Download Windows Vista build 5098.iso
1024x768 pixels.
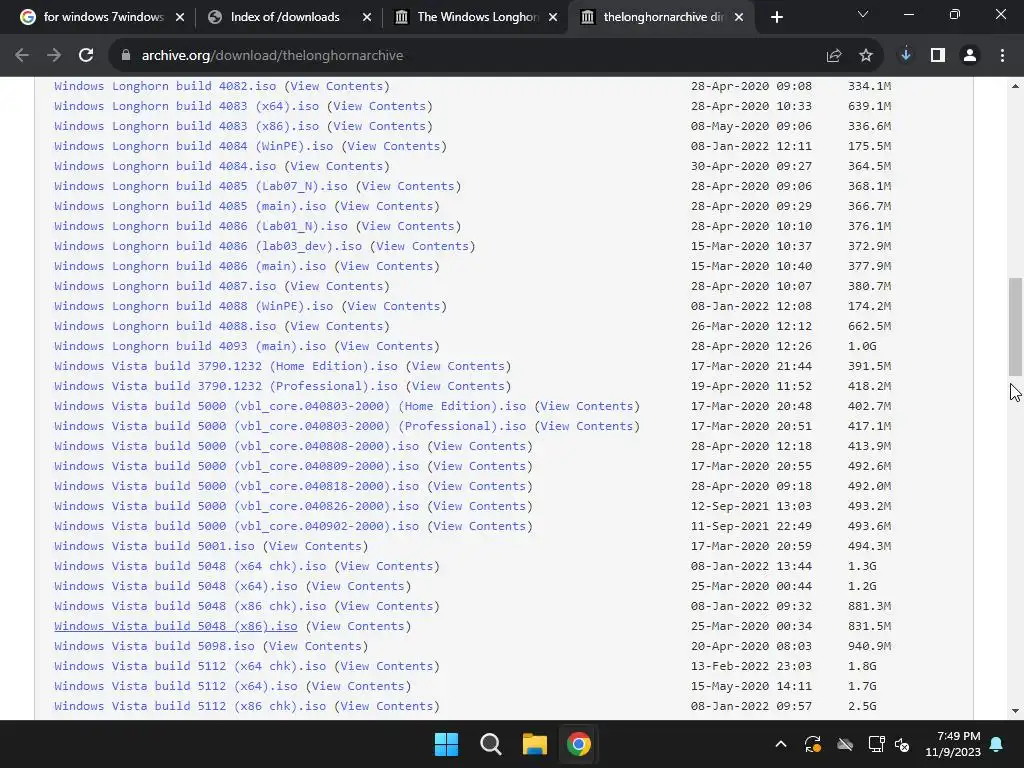[x=155, y=646]
